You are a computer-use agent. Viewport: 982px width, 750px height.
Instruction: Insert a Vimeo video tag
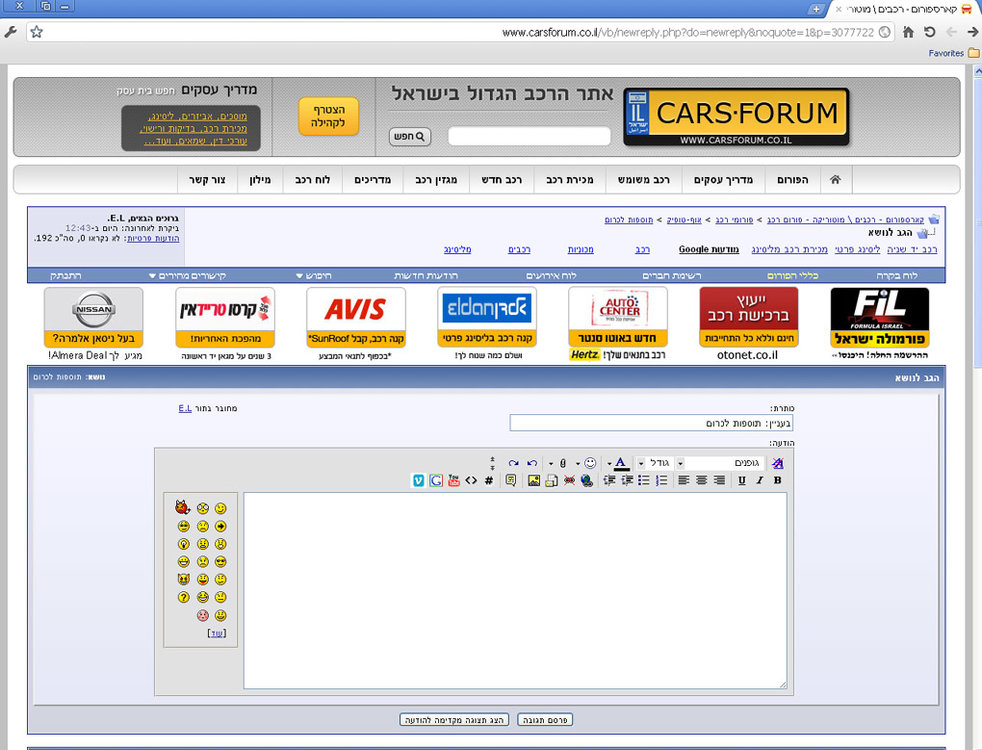point(418,480)
